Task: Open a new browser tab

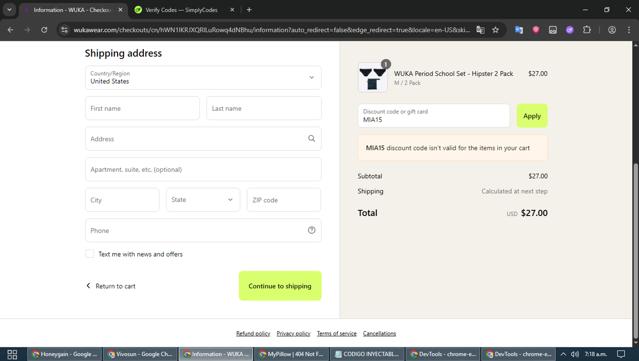Action: [249, 10]
